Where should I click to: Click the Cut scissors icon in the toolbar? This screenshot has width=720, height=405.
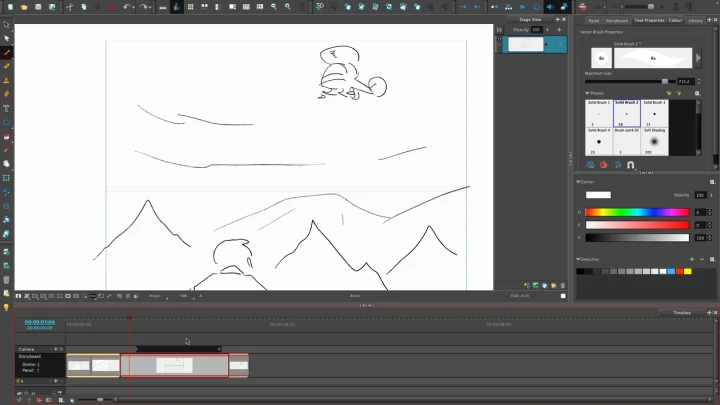click(x=68, y=7)
